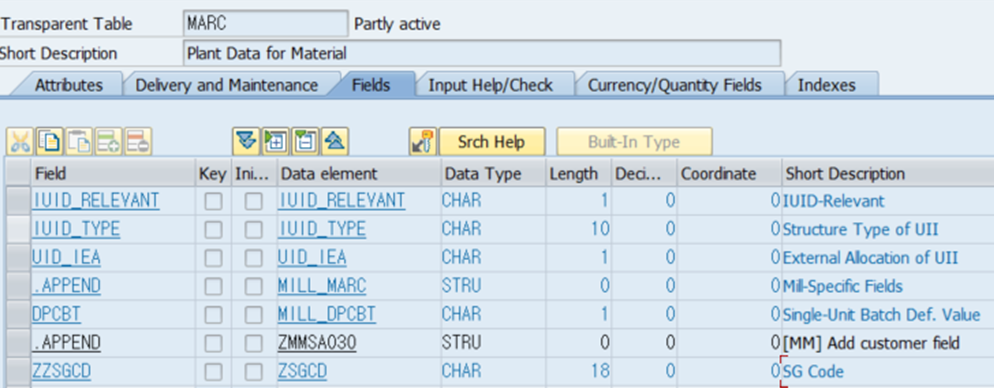The height and width of the screenshot is (388, 994).
Task: Click the Length column header
Action: point(579,173)
